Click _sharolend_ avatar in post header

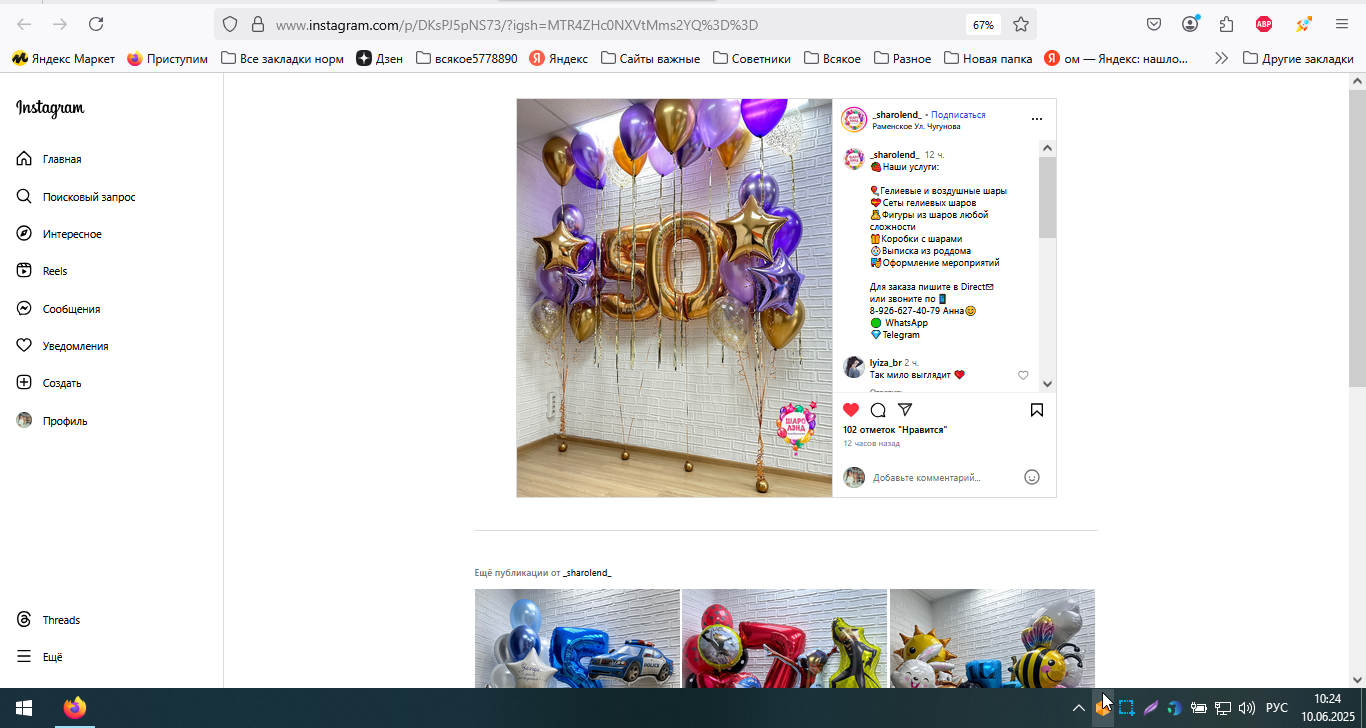(x=854, y=120)
